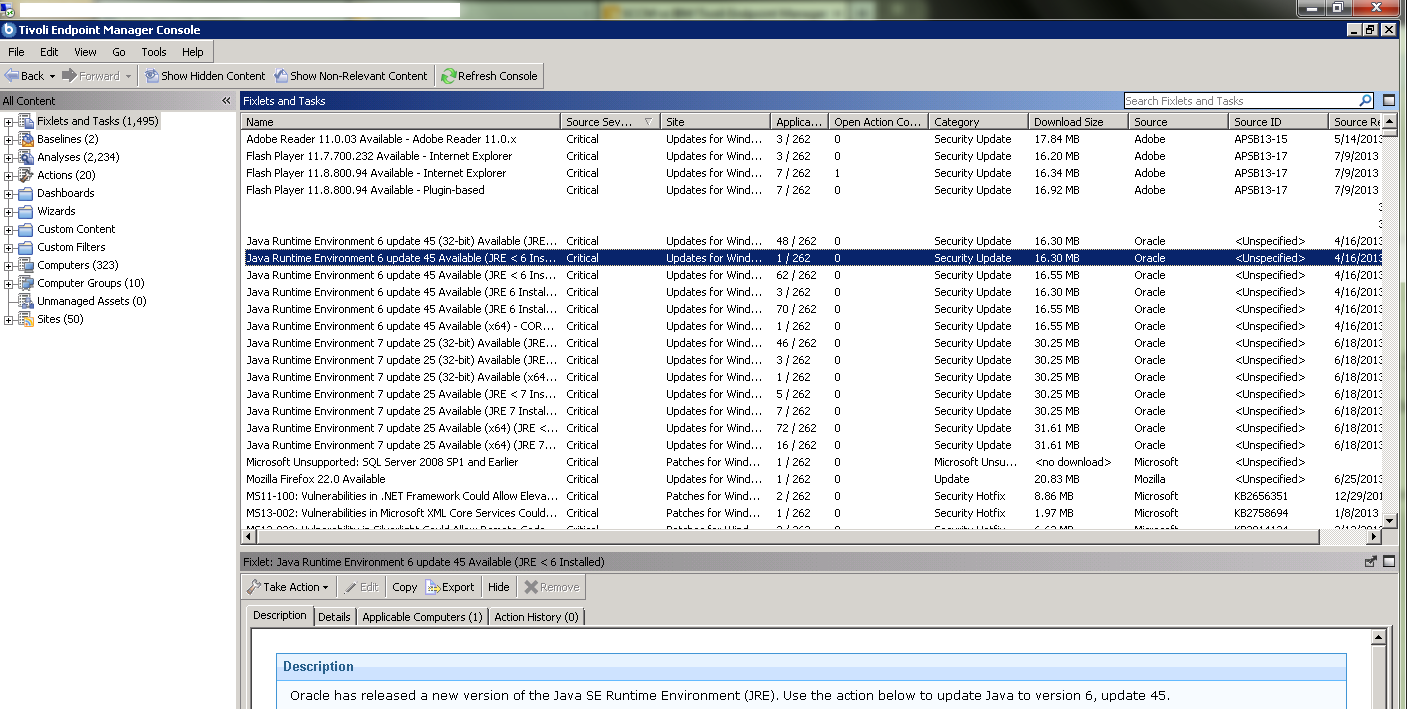This screenshot has height=709, width=1407.
Task: Click the detach-window icon on the Fixlet panel
Action: tap(1370, 561)
